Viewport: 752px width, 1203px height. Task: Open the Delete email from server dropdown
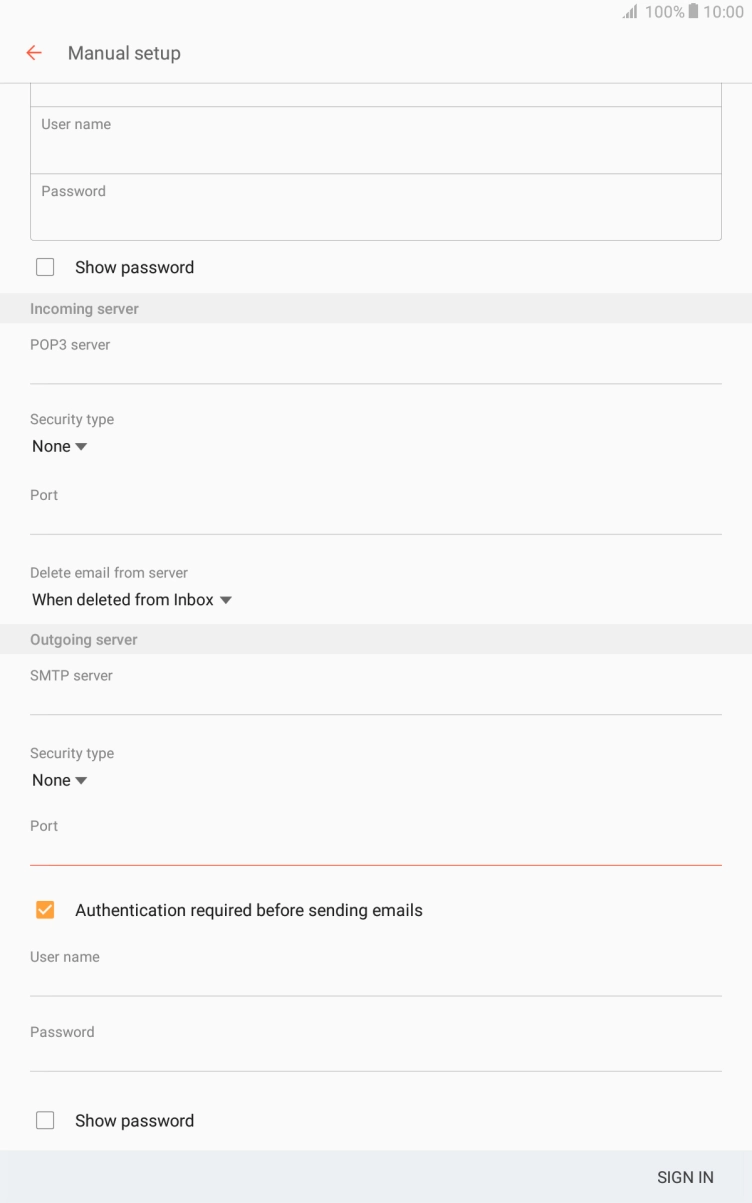[131, 599]
